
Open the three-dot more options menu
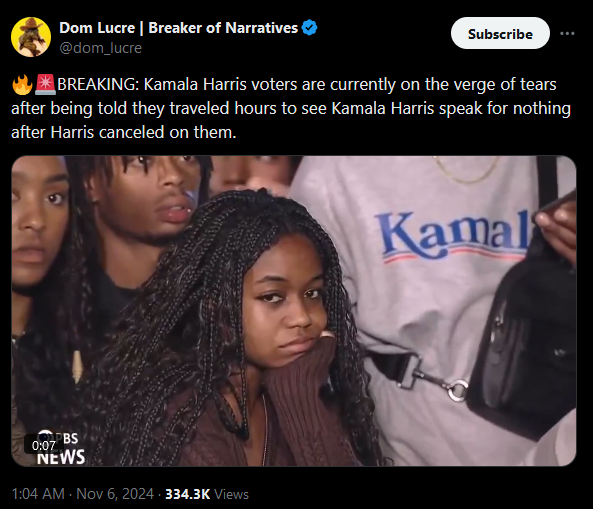pos(567,34)
